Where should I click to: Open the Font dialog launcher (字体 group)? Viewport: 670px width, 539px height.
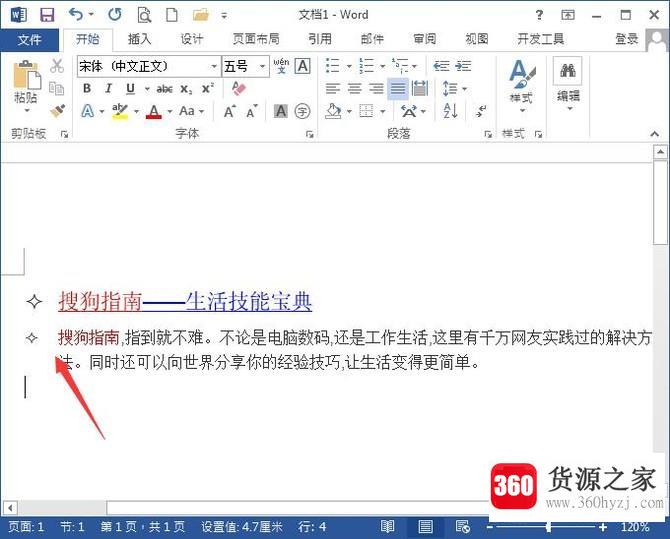tap(309, 135)
